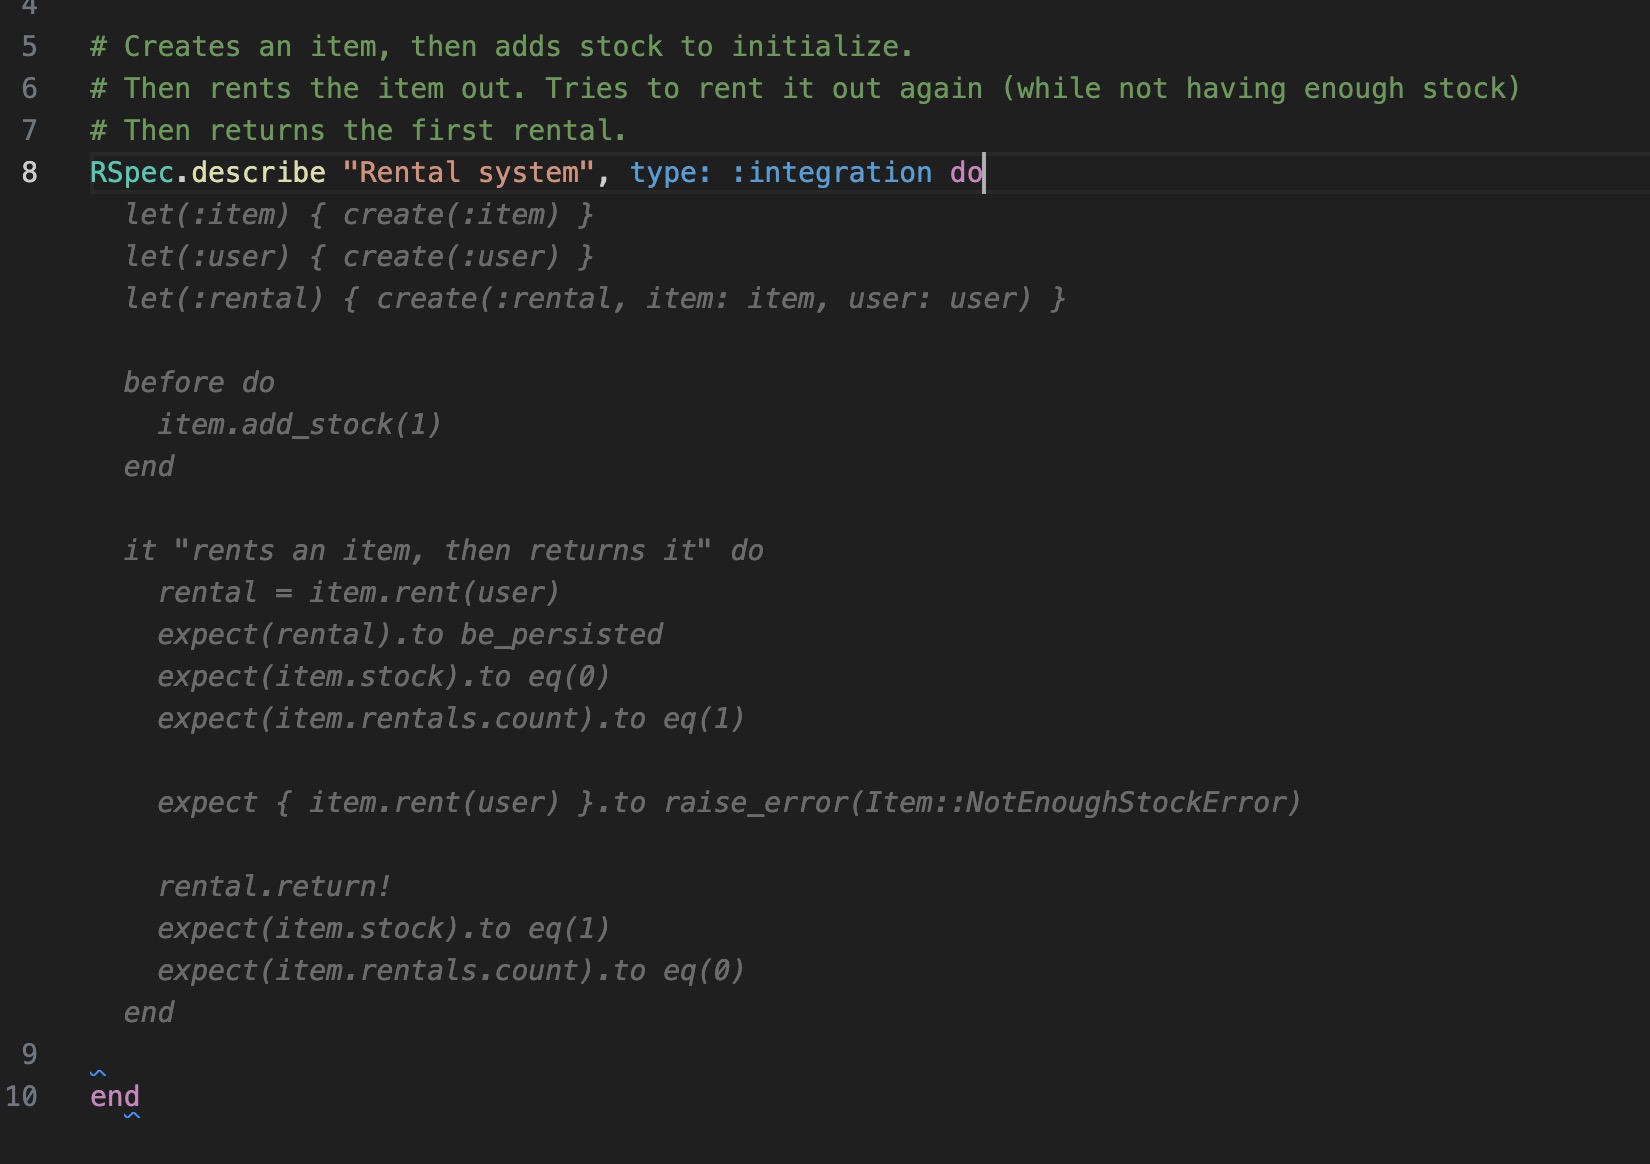Click the RSpec class name
This screenshot has width=1650, height=1164.
coord(132,173)
